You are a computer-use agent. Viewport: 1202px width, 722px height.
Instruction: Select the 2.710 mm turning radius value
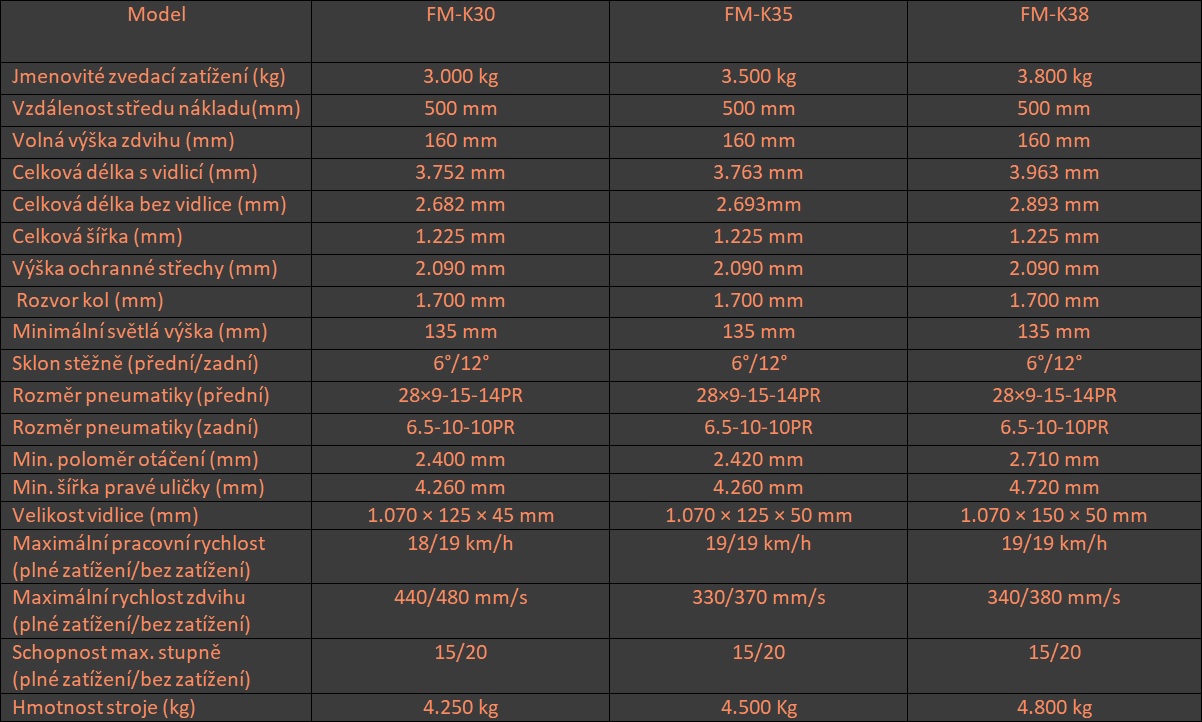pyautogui.click(x=1054, y=460)
